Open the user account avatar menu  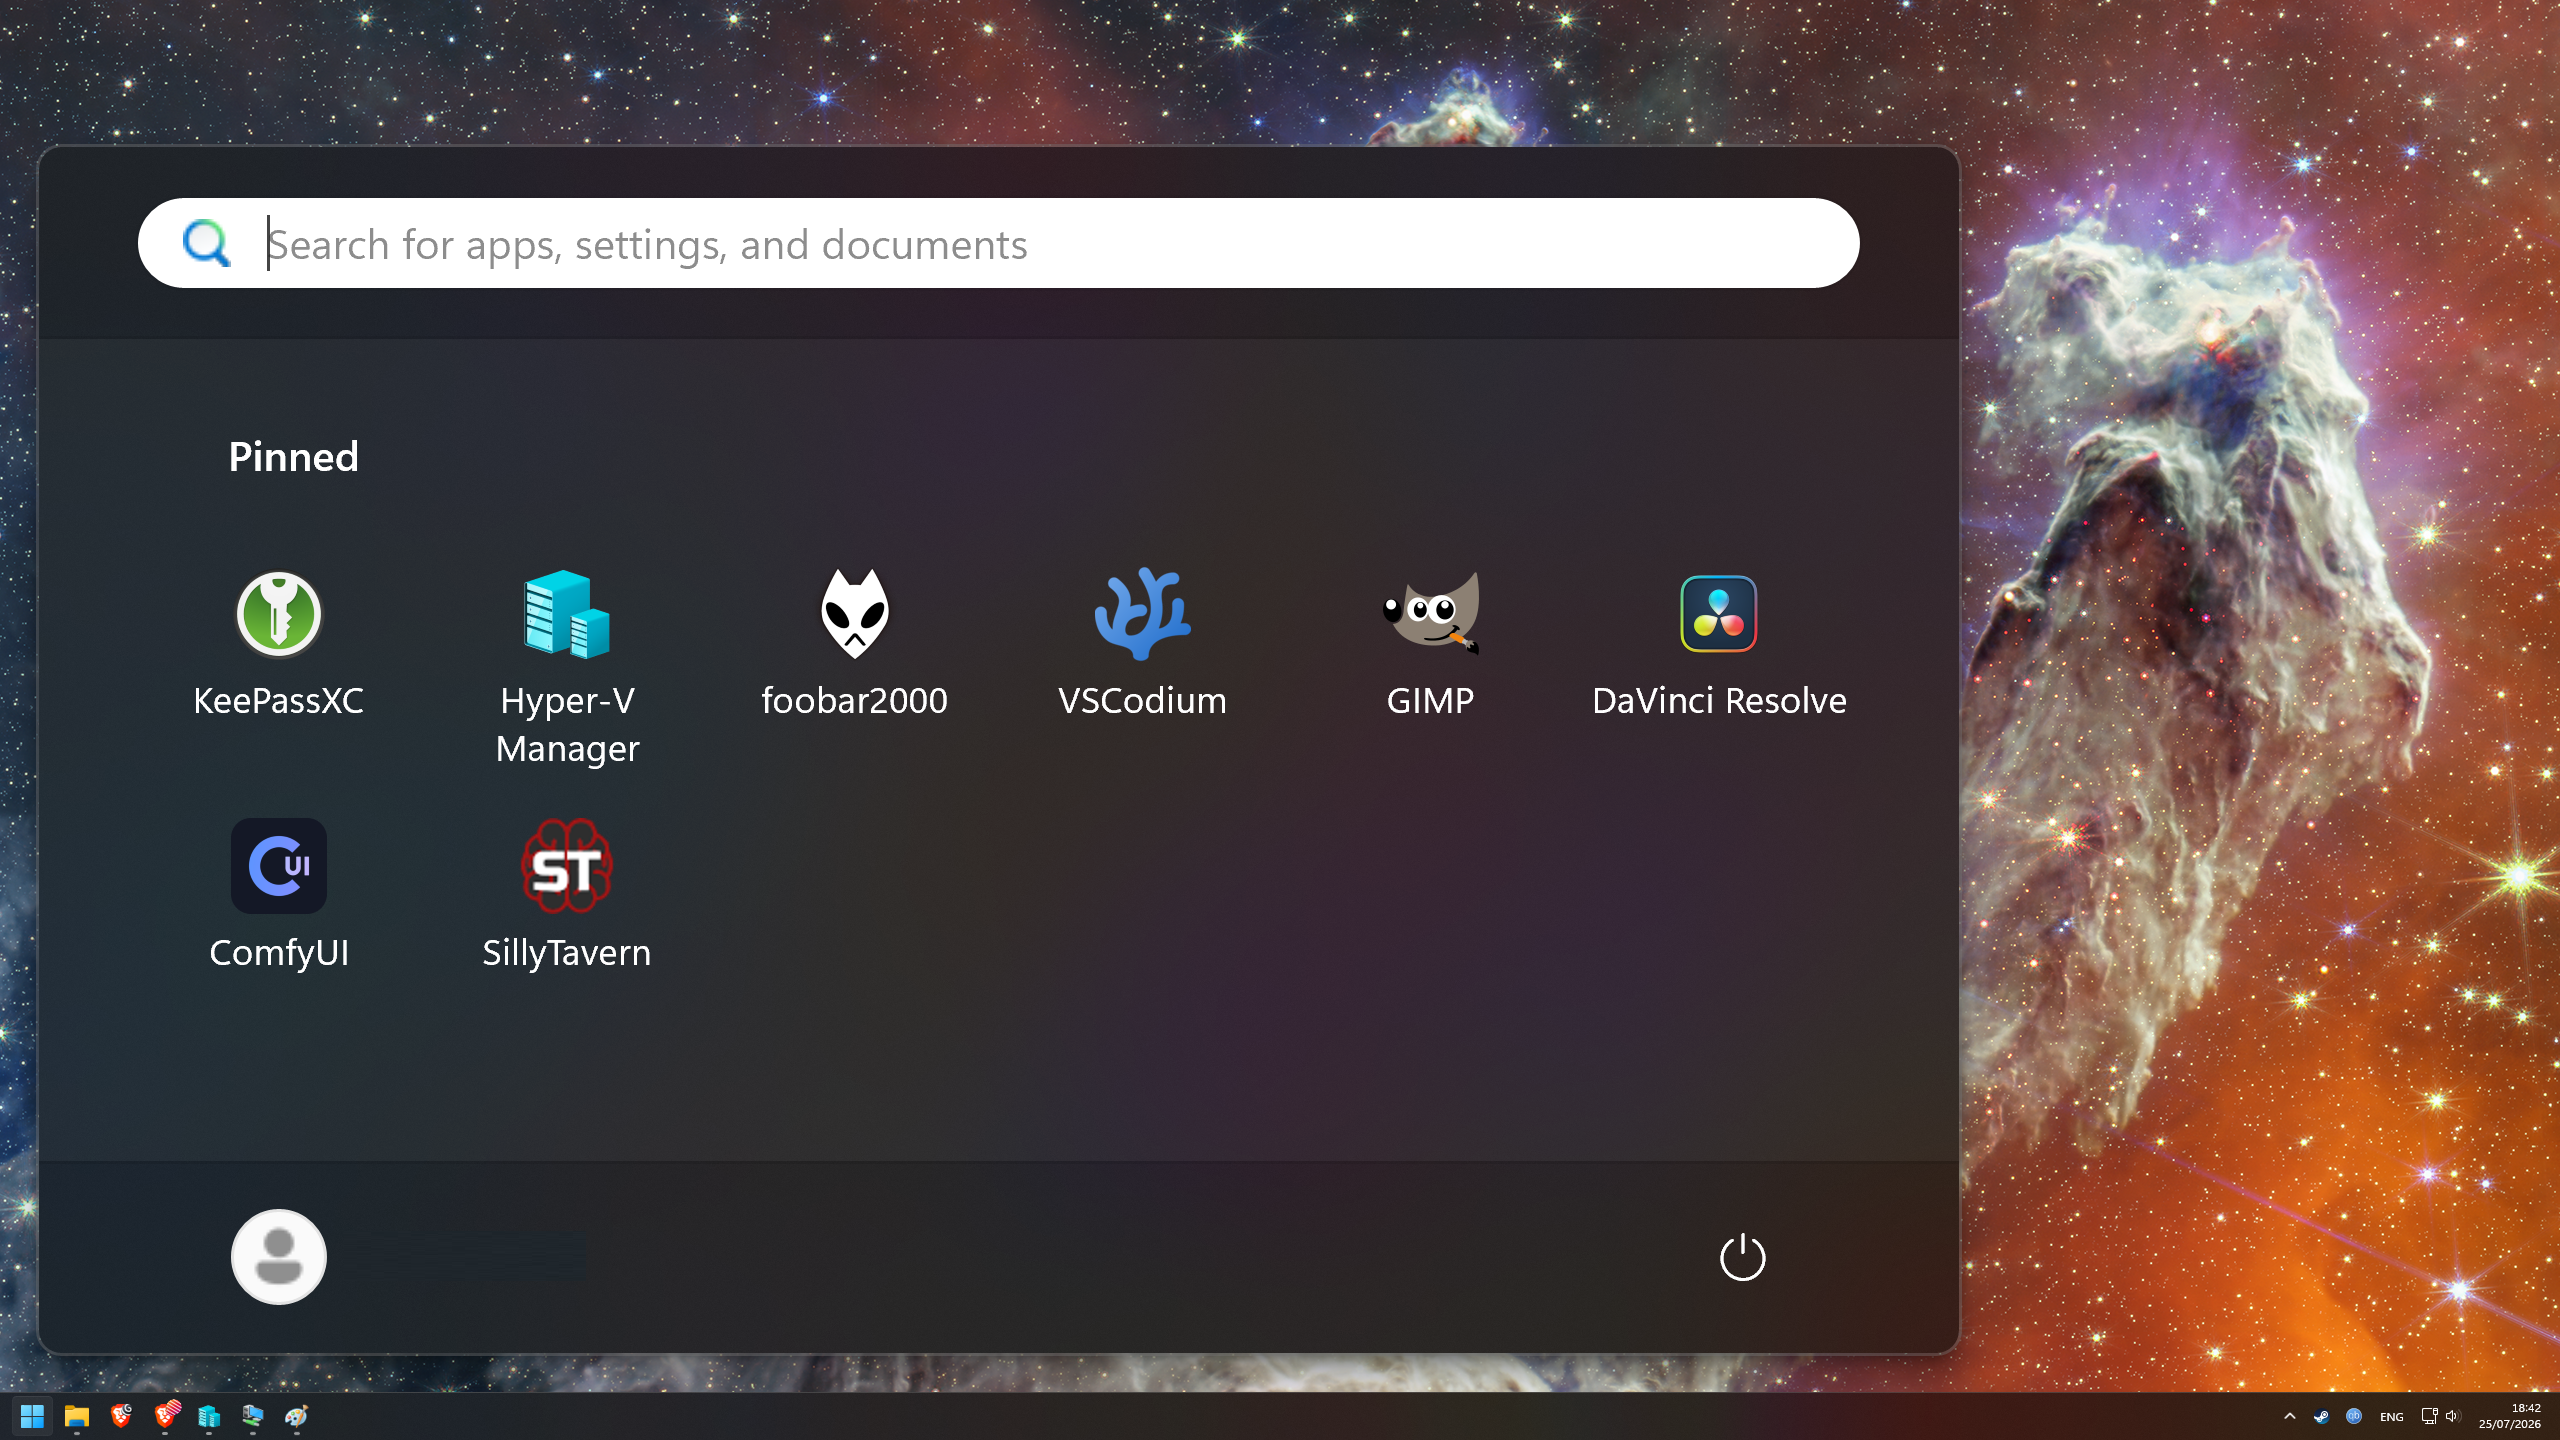click(279, 1257)
